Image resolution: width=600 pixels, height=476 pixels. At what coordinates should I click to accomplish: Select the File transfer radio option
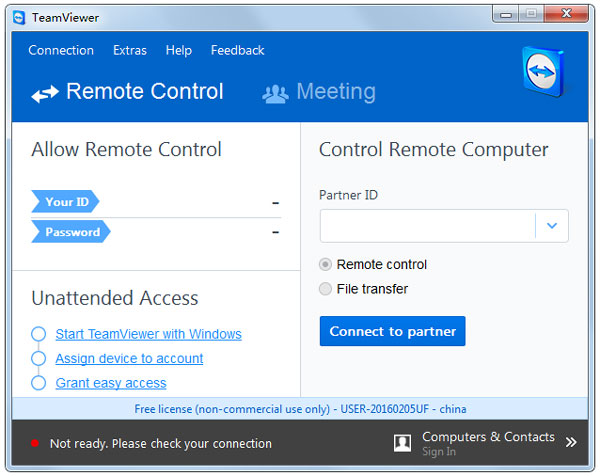pos(325,289)
